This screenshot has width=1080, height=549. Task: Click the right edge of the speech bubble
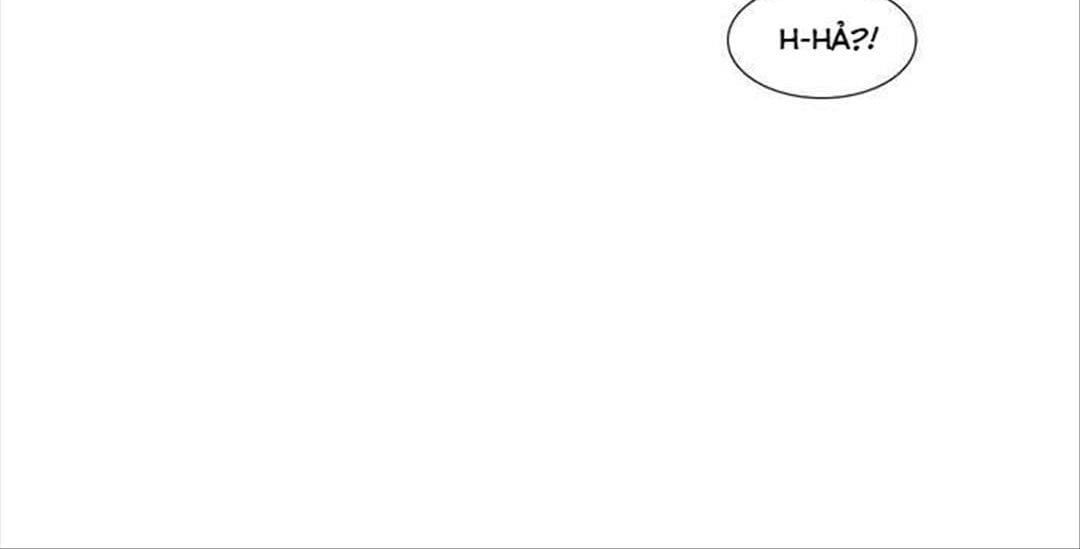point(916,40)
